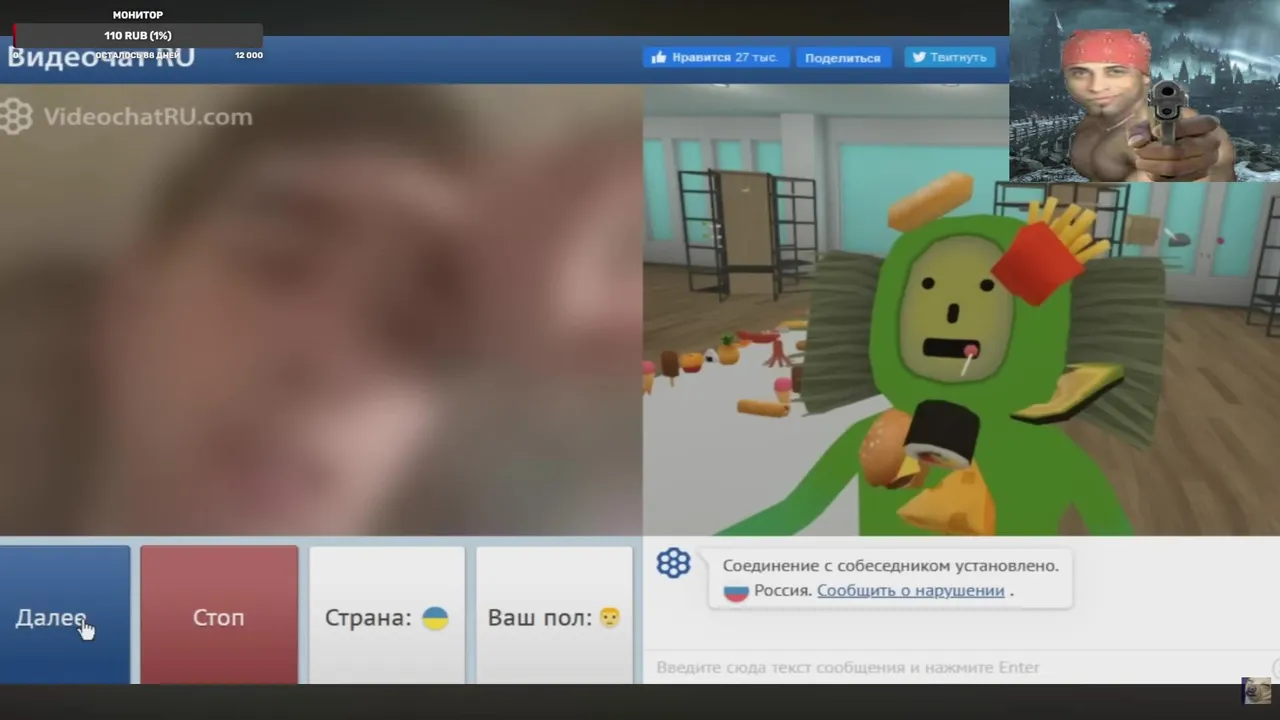Click the Россия country text

(x=783, y=590)
